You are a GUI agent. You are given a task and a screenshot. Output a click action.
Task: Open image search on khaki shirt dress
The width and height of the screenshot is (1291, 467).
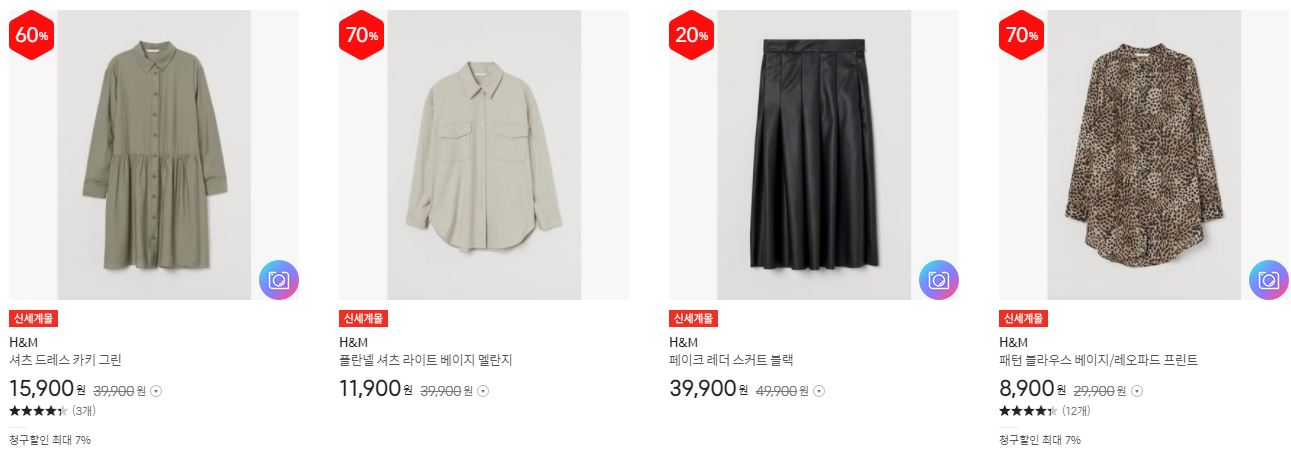[279, 280]
